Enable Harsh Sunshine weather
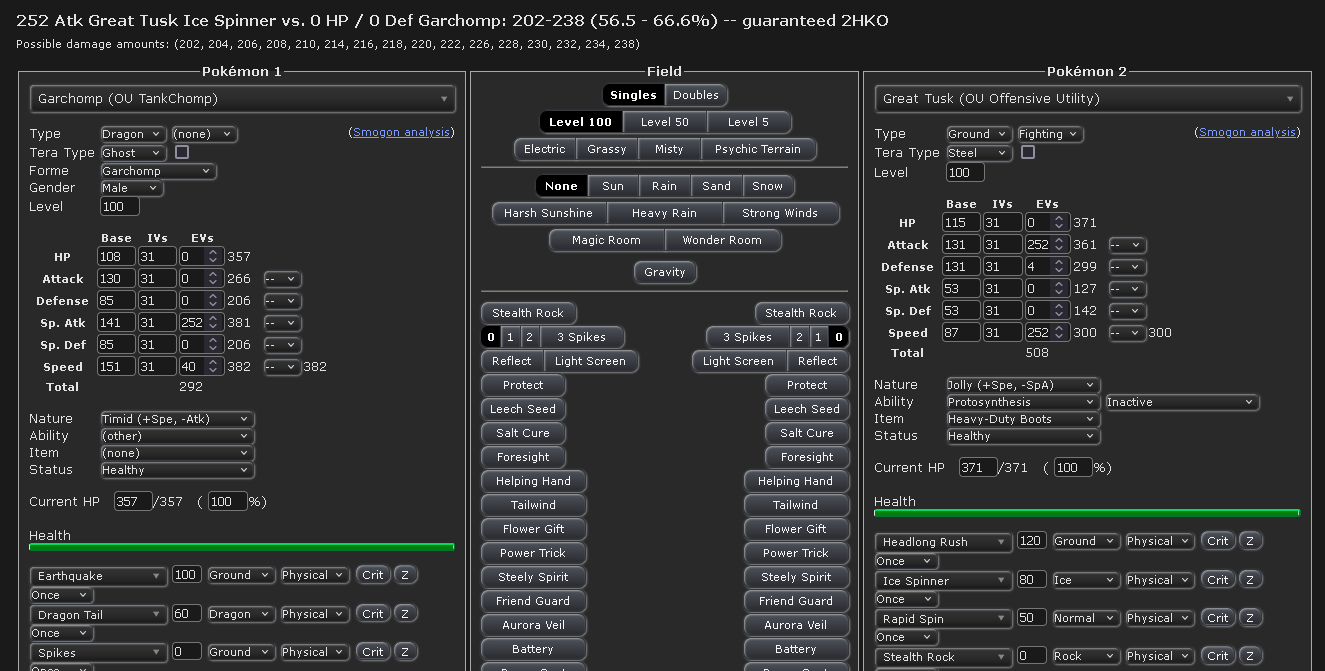Image resolution: width=1325 pixels, height=671 pixels. [548, 213]
